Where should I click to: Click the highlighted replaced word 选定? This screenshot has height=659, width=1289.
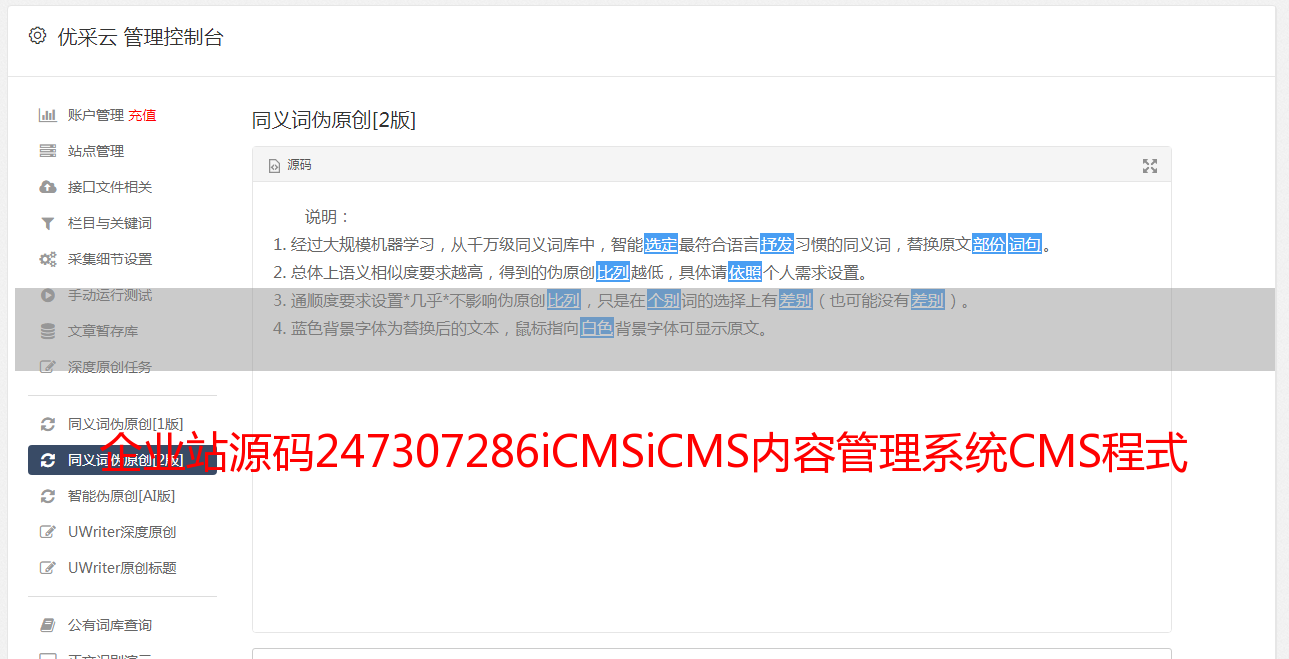point(661,244)
